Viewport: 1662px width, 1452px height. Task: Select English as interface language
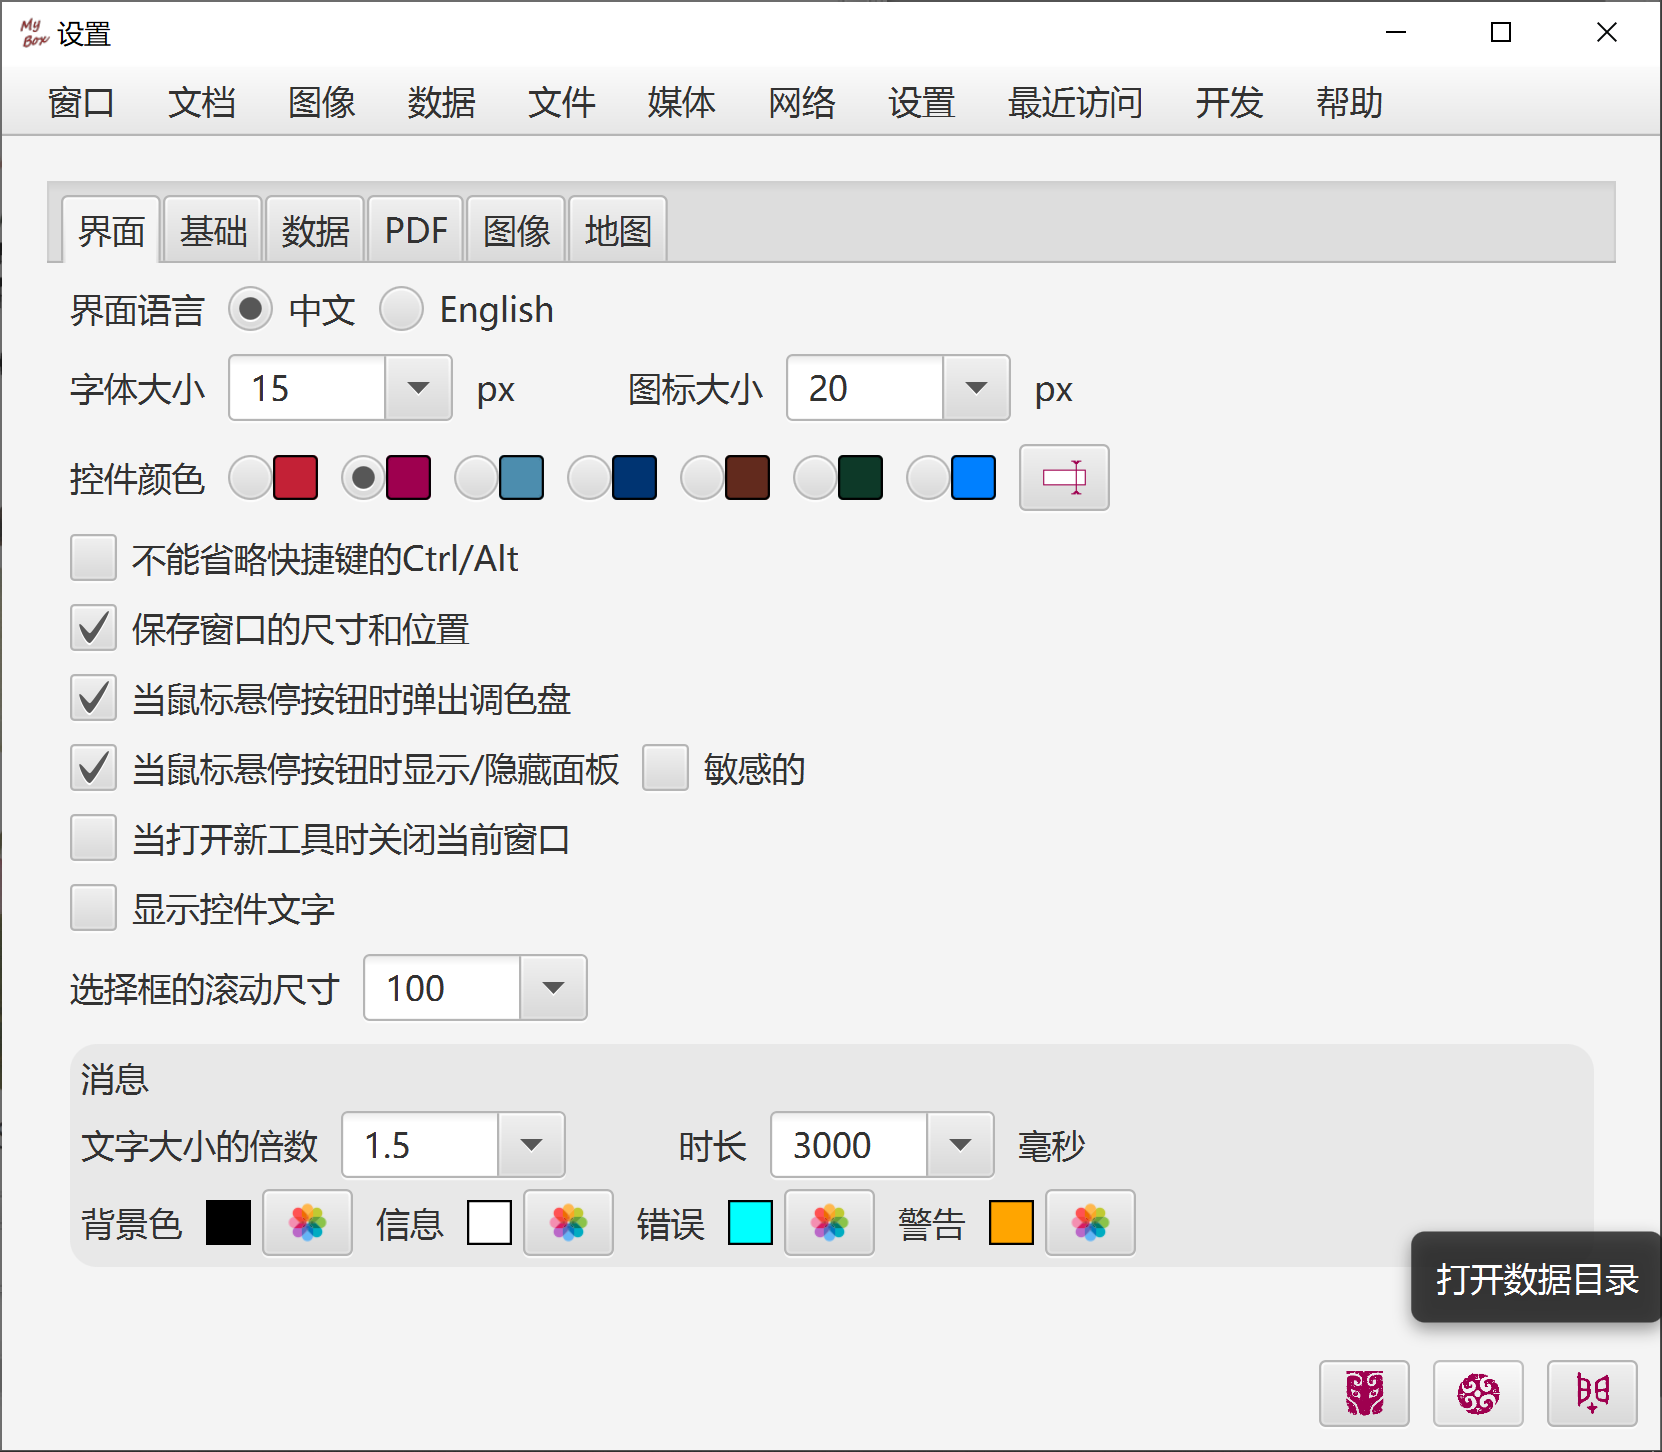[x=402, y=309]
